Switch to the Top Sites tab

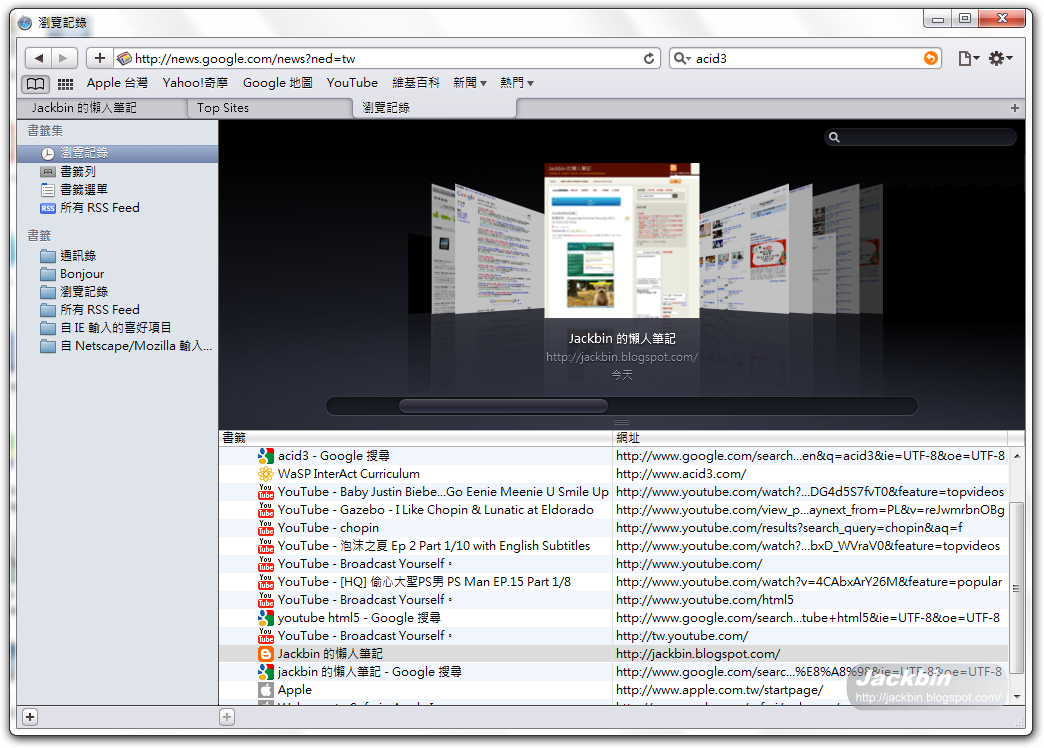coord(269,108)
